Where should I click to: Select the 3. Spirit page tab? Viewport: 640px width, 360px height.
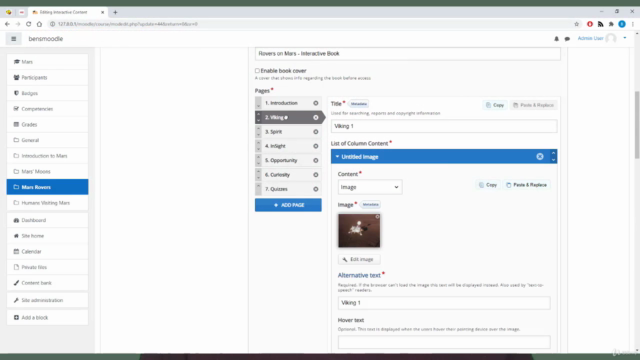click(288, 131)
